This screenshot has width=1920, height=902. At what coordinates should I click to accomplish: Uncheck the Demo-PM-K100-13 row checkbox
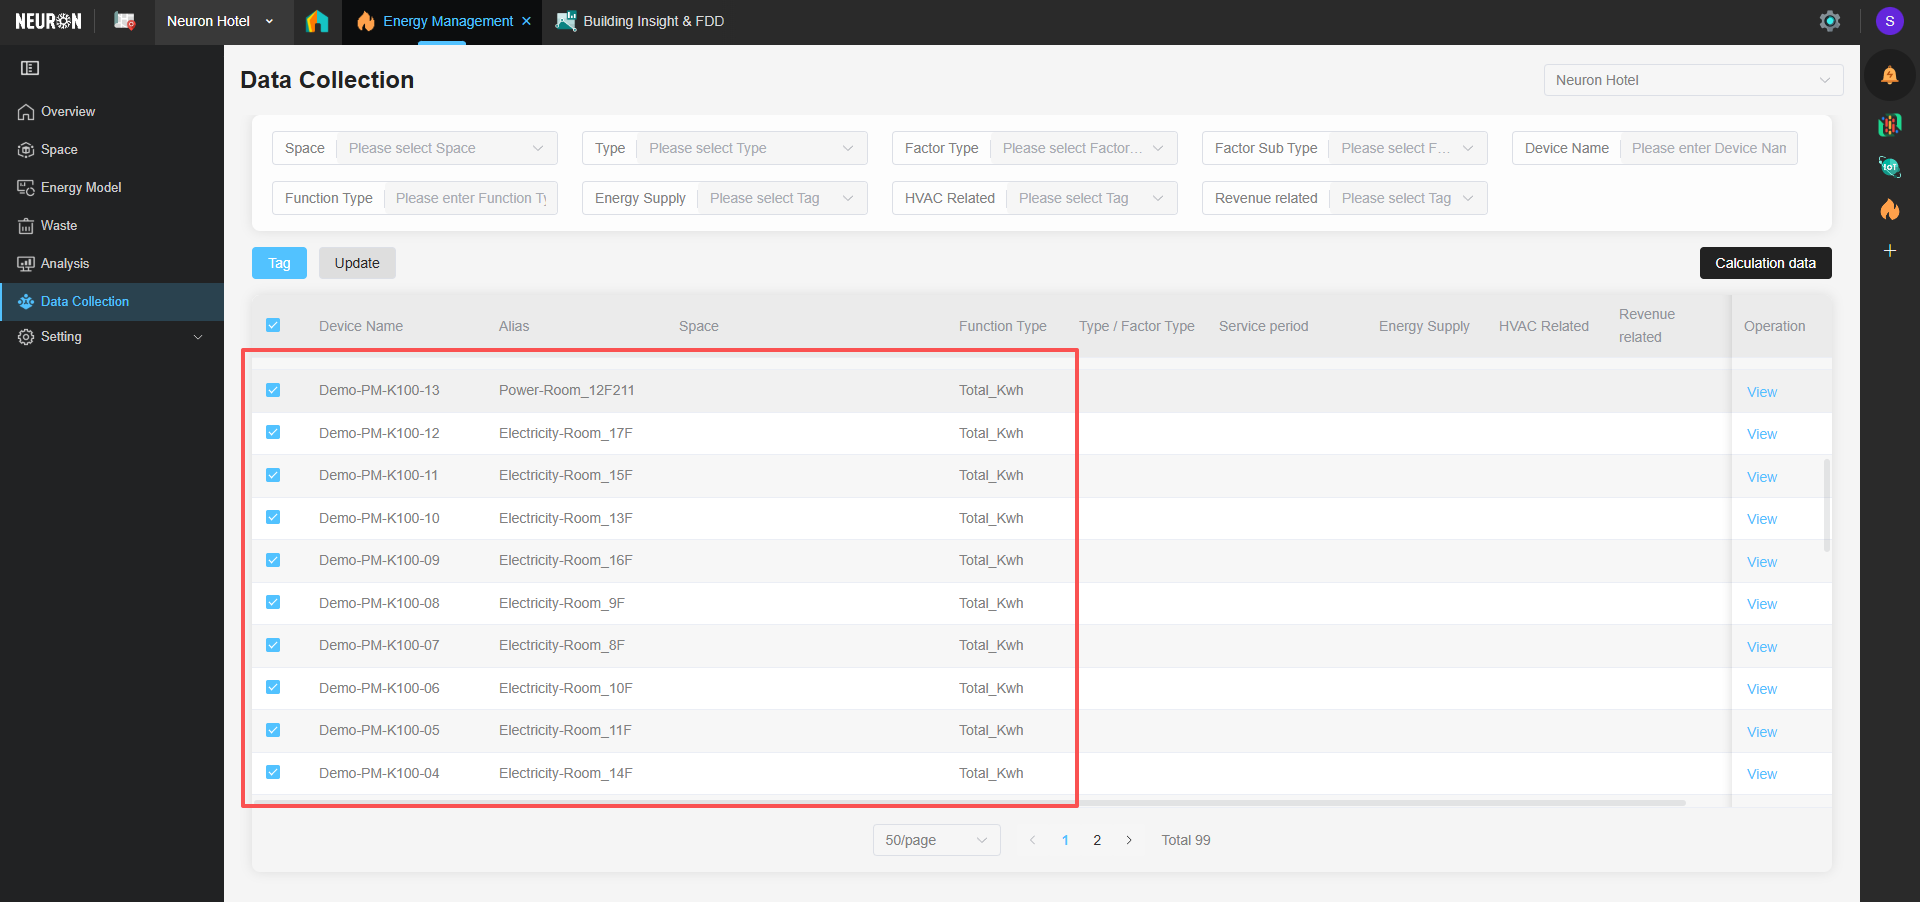tap(273, 390)
